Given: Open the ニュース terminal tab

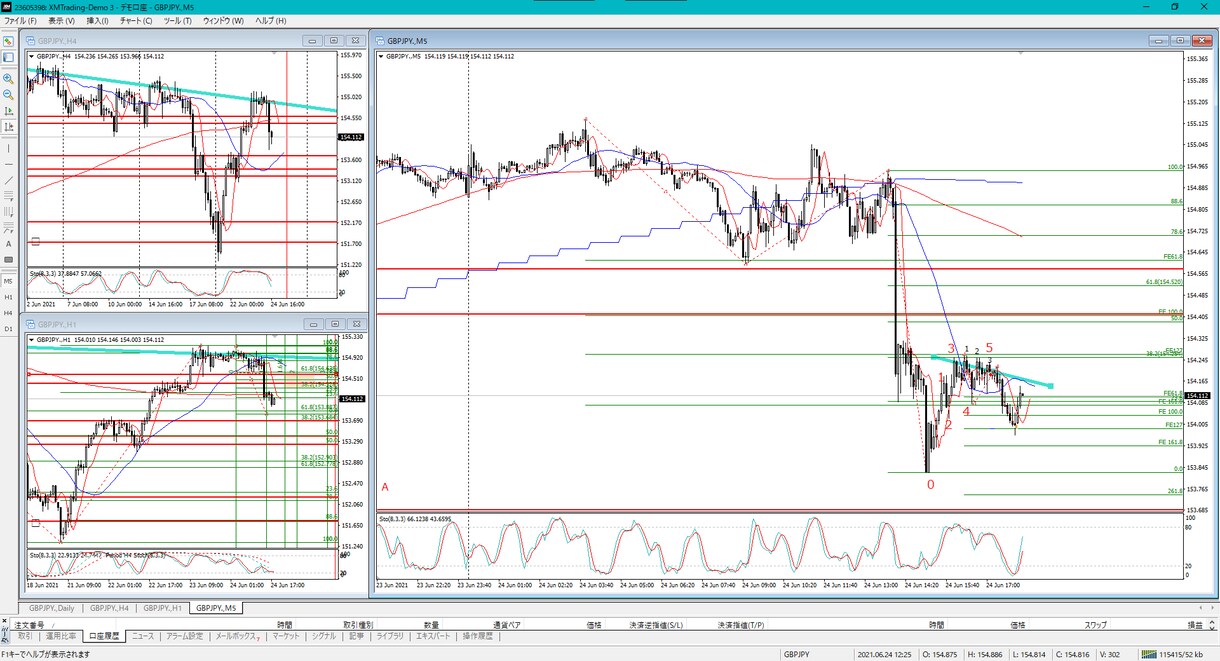Looking at the screenshot, I should click(143, 636).
